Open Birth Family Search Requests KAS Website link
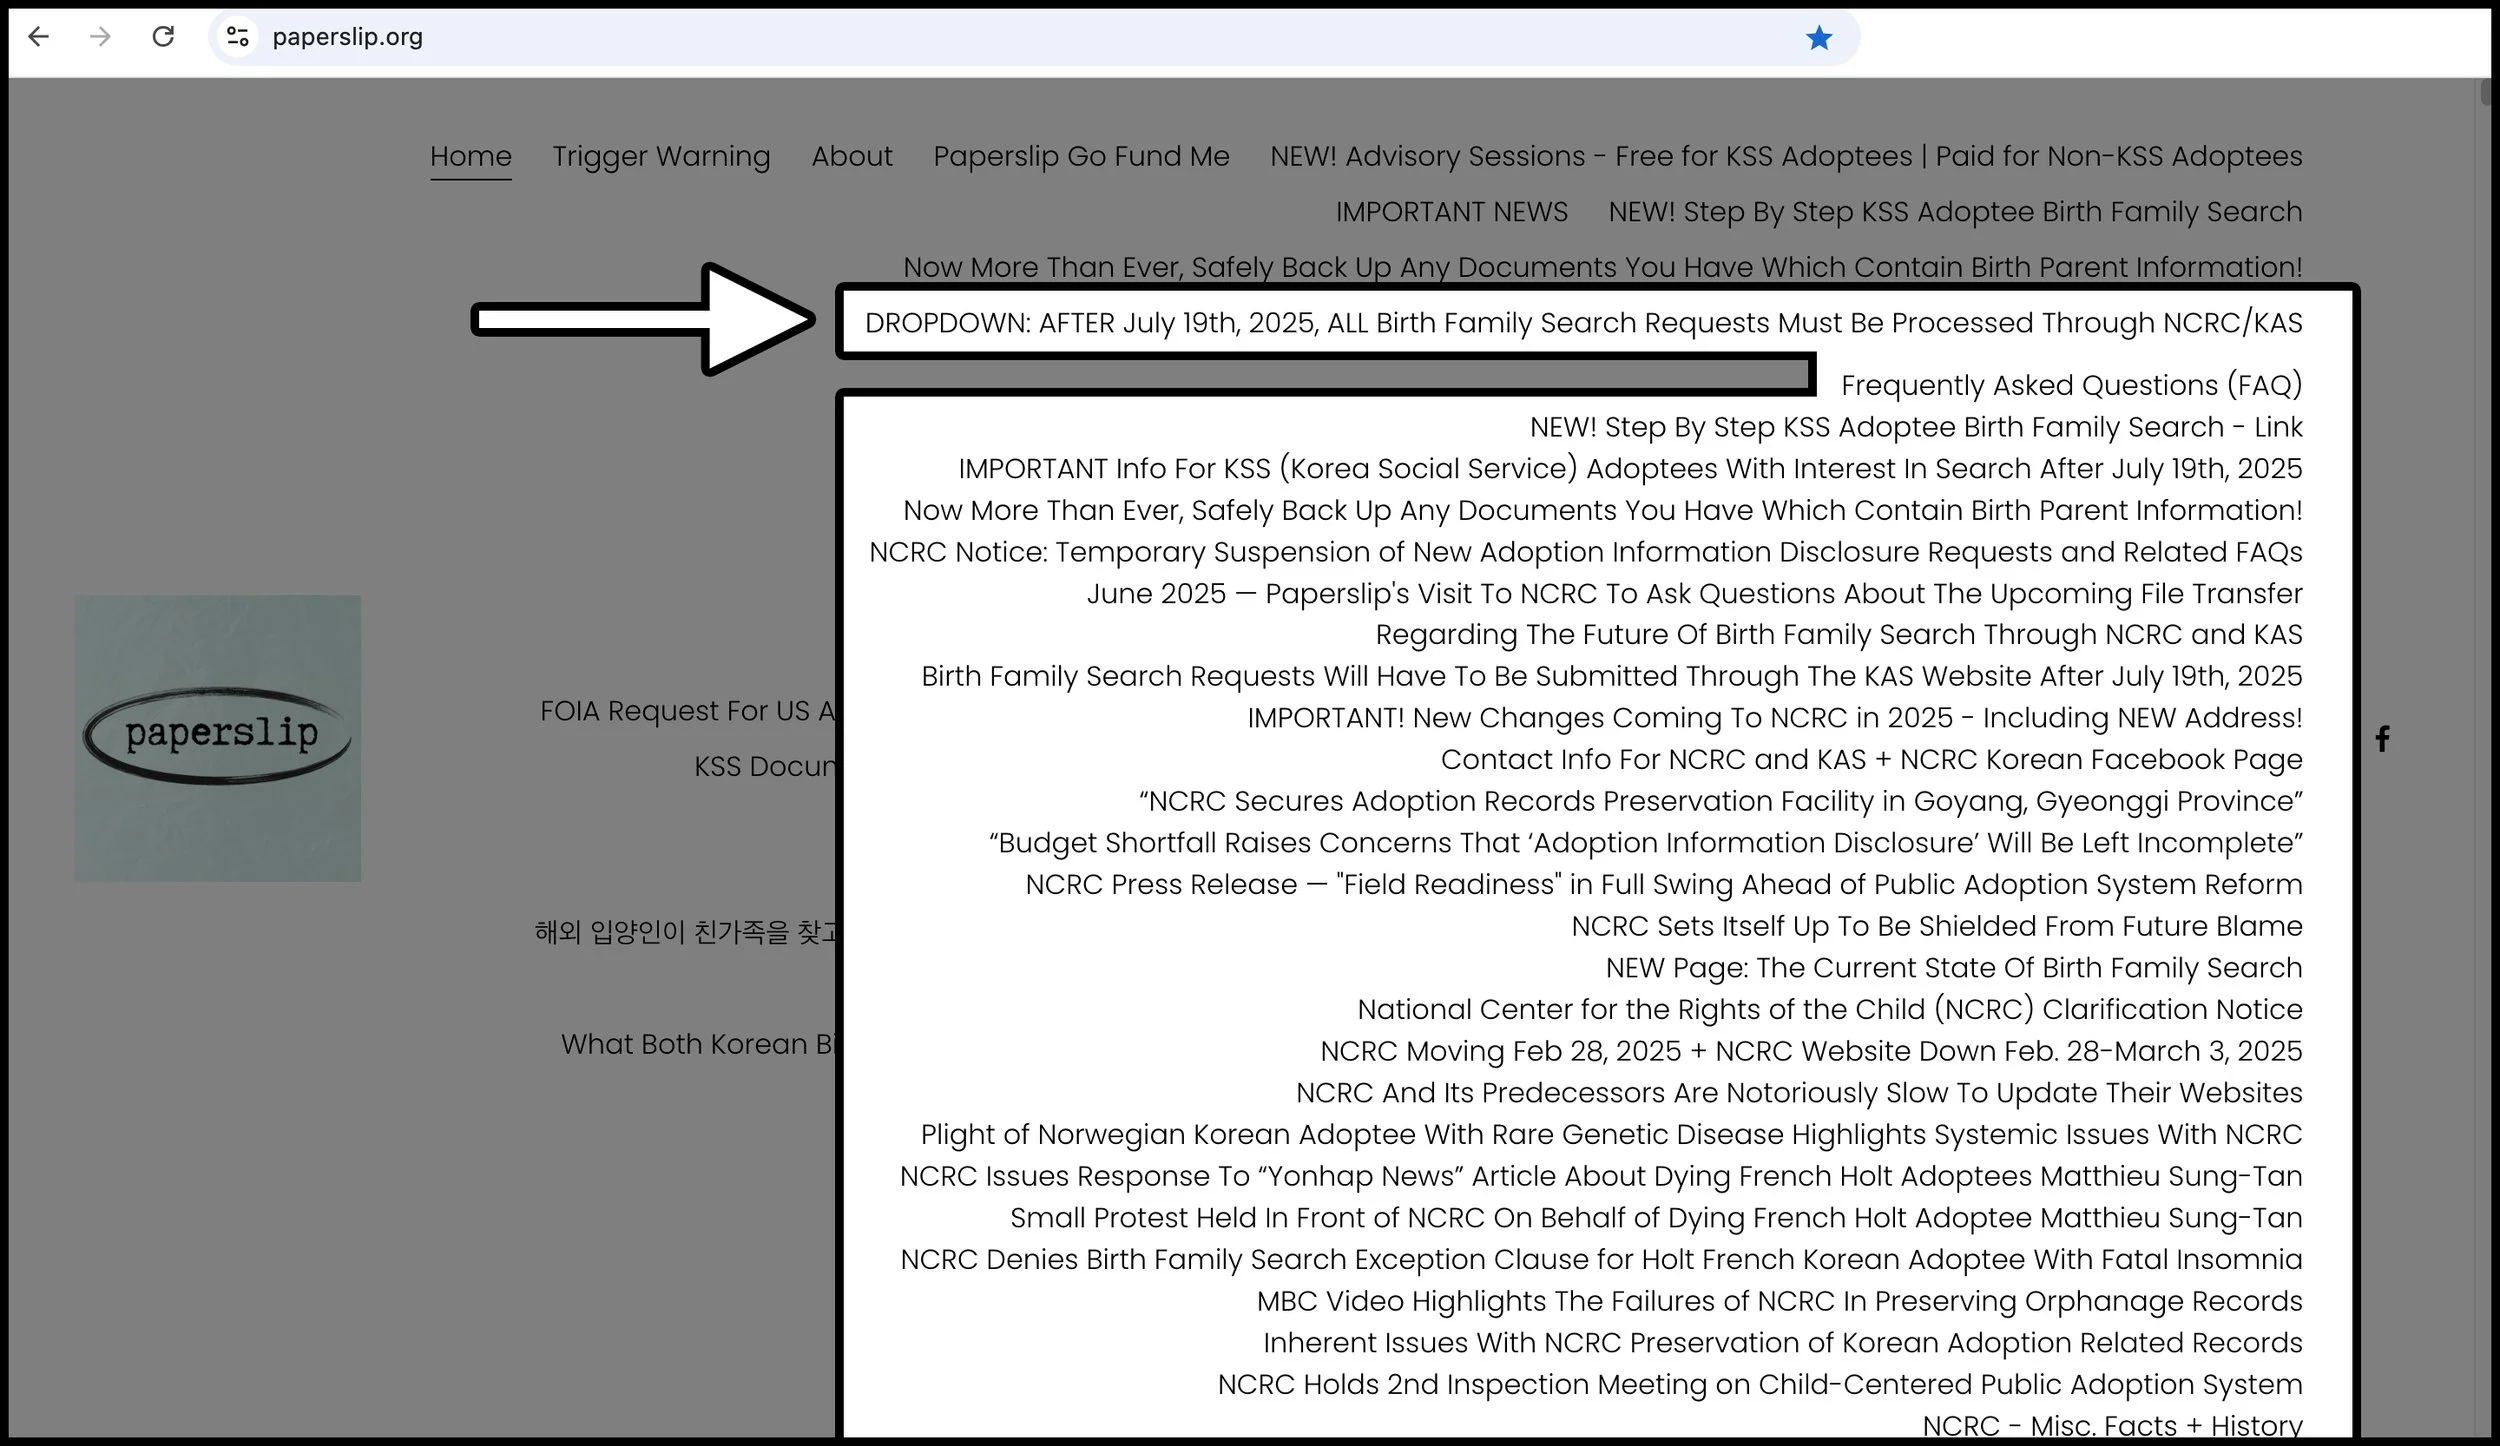Viewport: 2500px width, 1446px height. [x=1612, y=677]
